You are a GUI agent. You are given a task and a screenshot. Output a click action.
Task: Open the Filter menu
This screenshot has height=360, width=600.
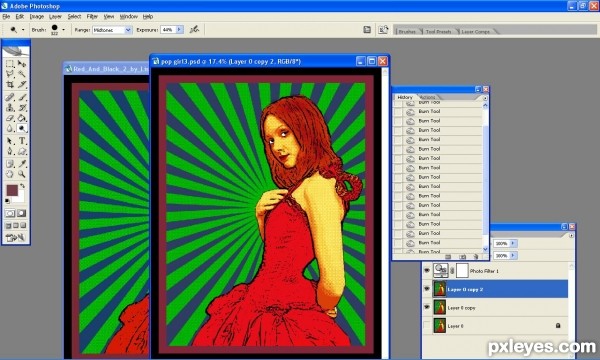[x=92, y=16]
